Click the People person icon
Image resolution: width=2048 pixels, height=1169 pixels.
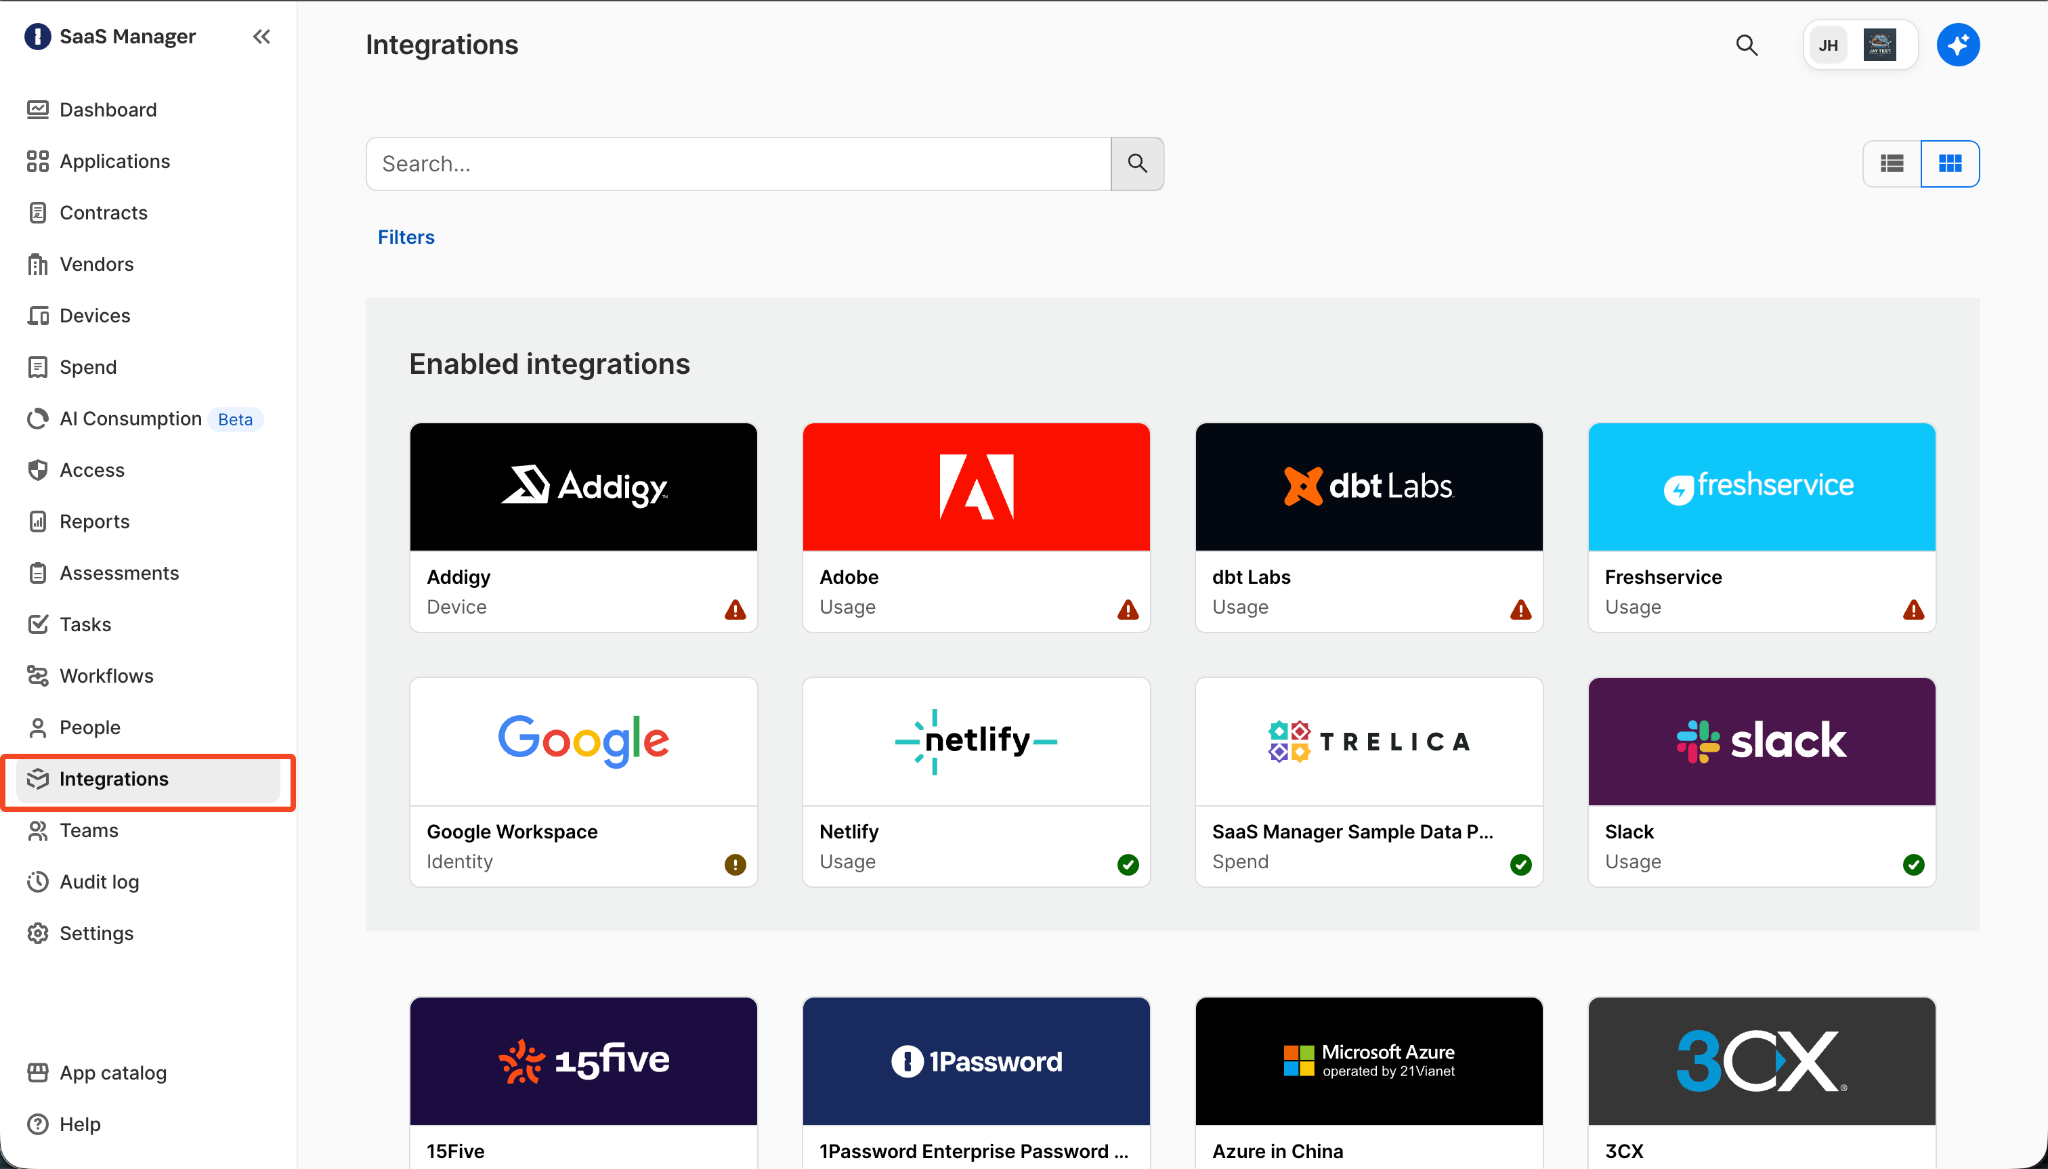point(38,728)
